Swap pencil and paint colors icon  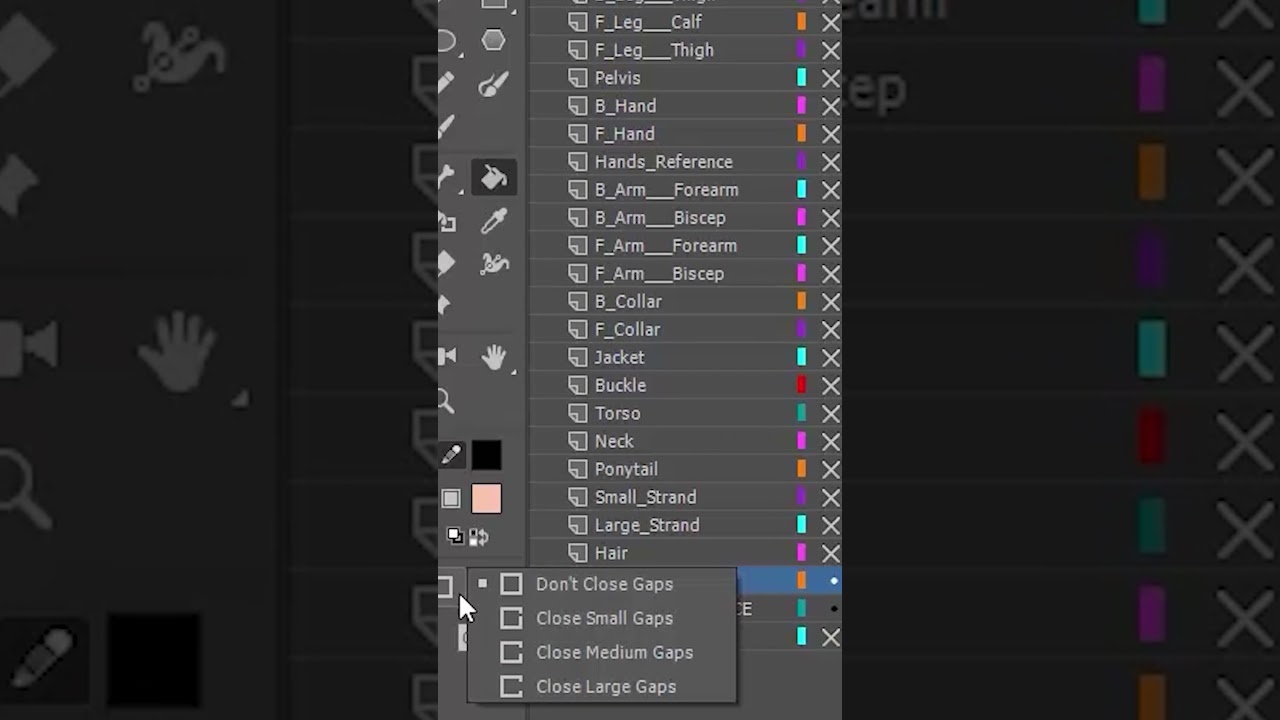479,538
